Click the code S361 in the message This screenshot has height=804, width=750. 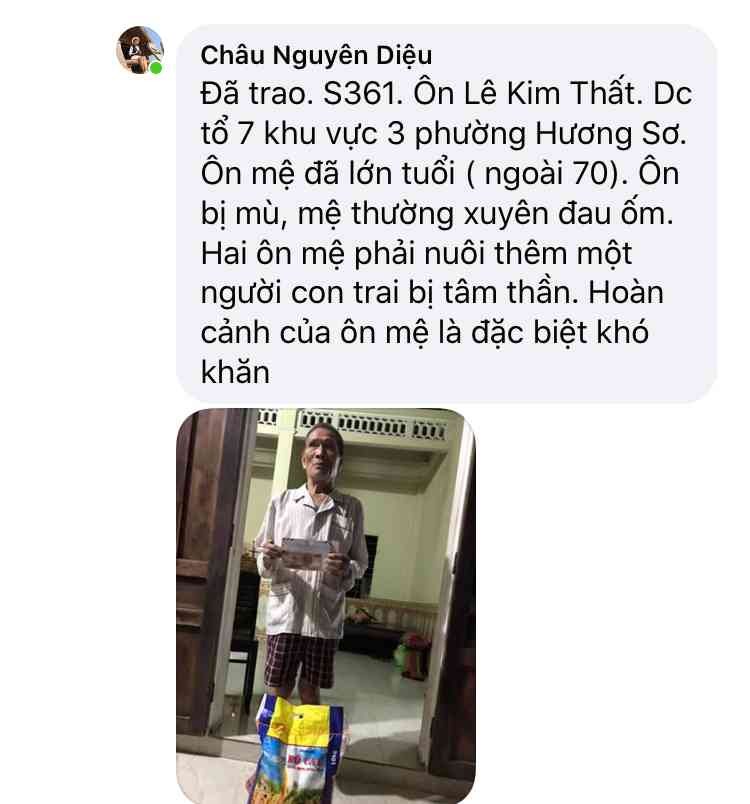[x=363, y=94]
